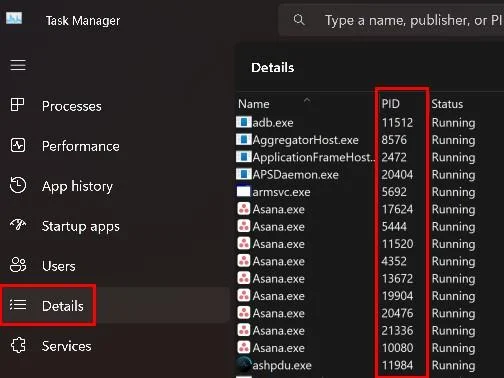The width and height of the screenshot is (504, 378).
Task: Click Running status of armsvc.exe
Action: point(454,192)
